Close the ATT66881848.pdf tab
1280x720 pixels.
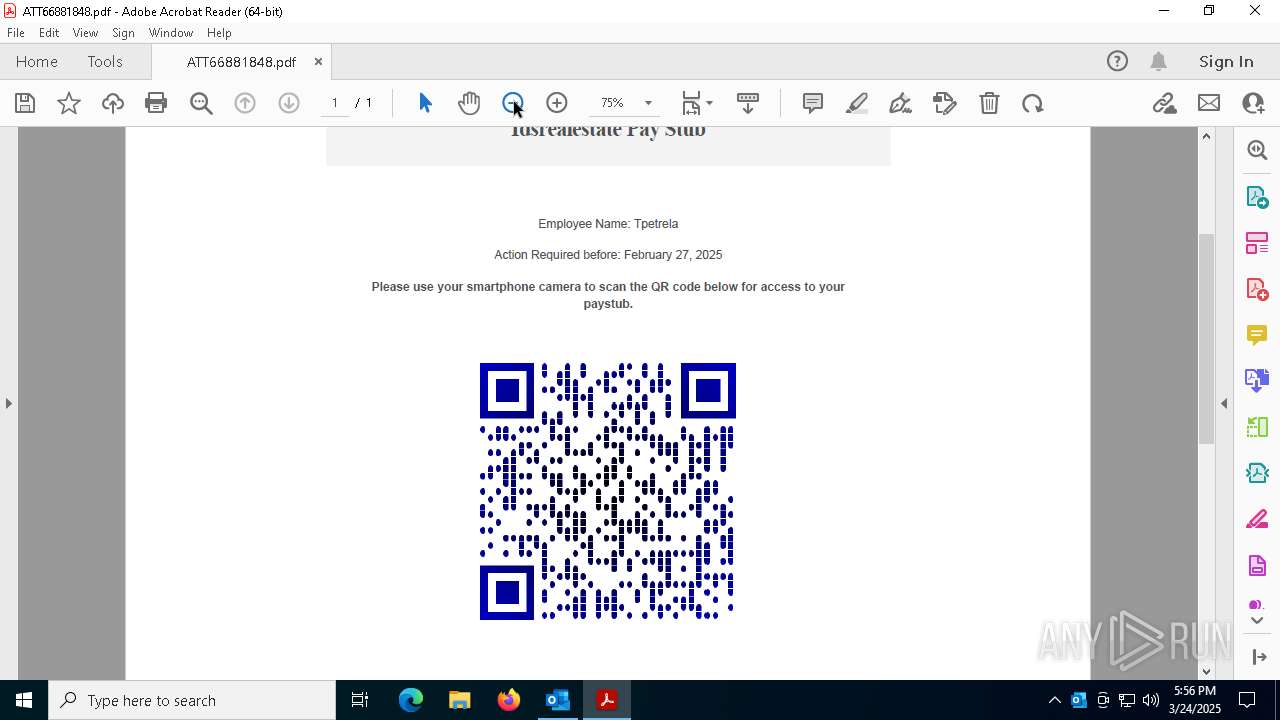318,61
